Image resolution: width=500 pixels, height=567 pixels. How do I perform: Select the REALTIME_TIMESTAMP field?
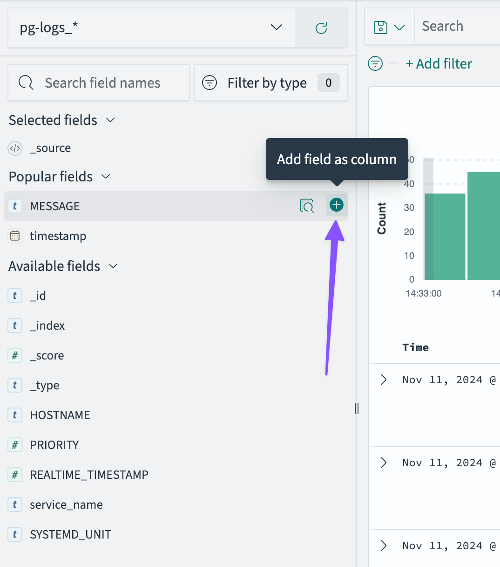coord(89,474)
